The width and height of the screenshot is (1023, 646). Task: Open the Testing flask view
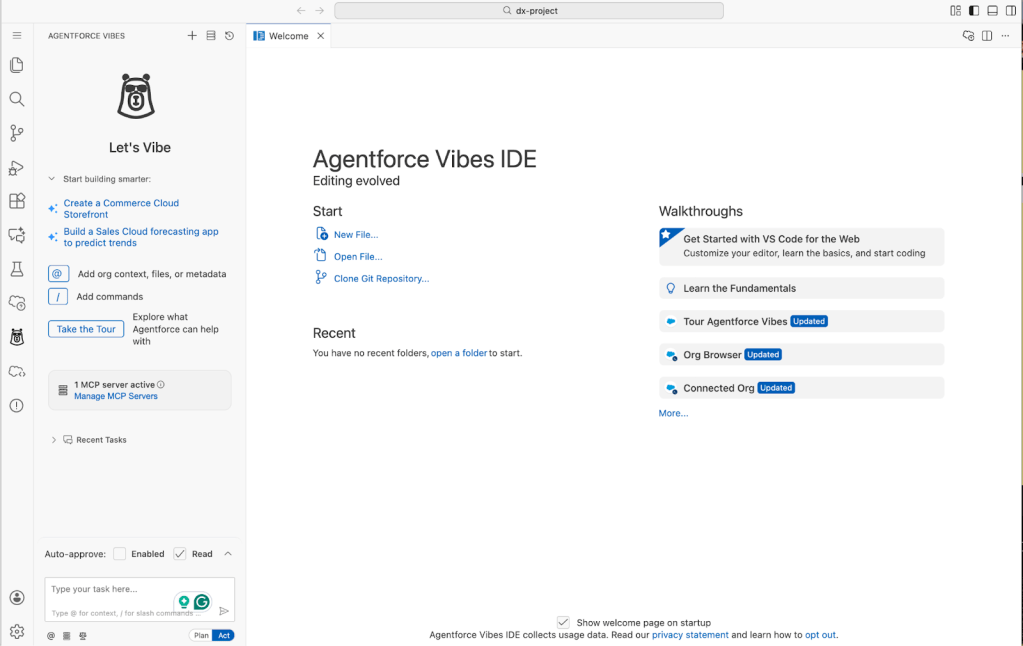[16, 269]
